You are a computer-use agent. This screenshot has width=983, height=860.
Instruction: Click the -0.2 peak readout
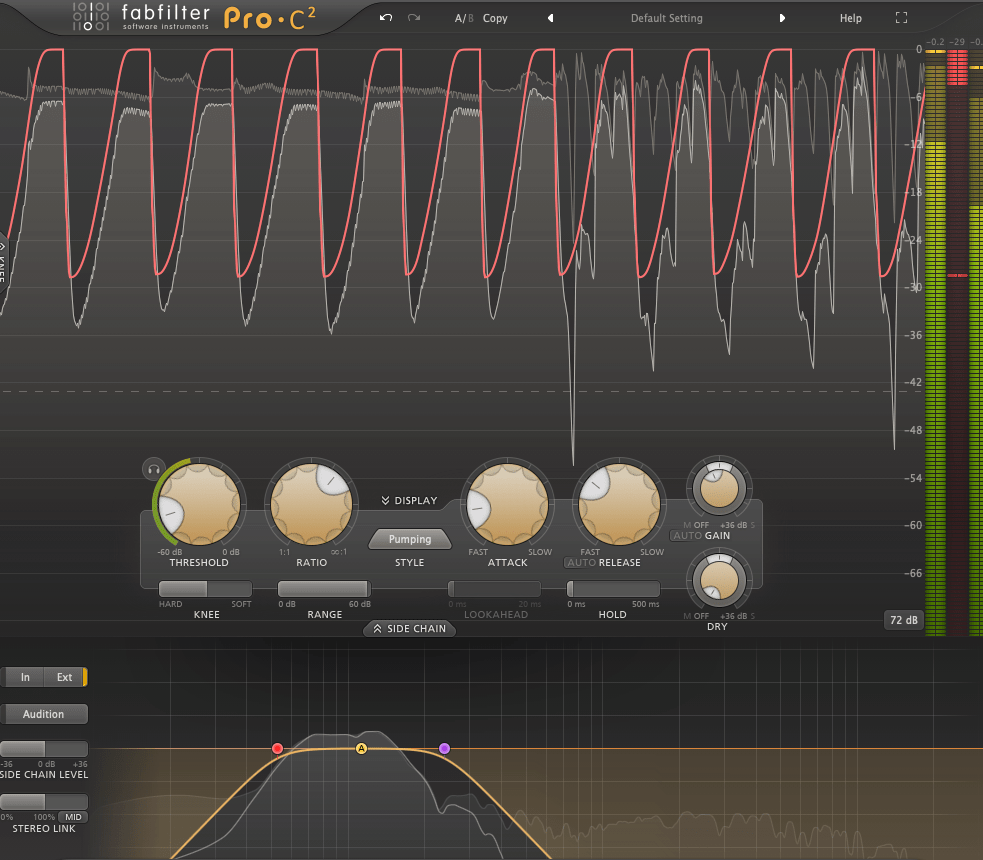935,42
